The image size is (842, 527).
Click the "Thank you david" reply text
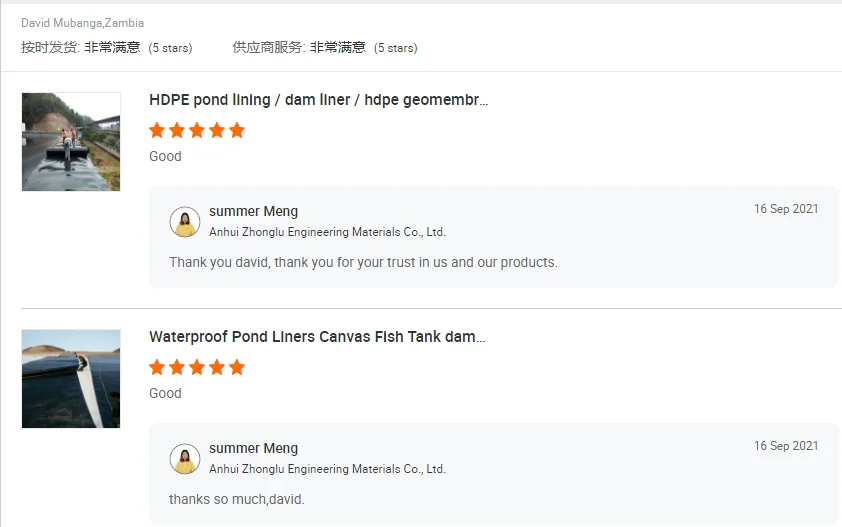363,262
